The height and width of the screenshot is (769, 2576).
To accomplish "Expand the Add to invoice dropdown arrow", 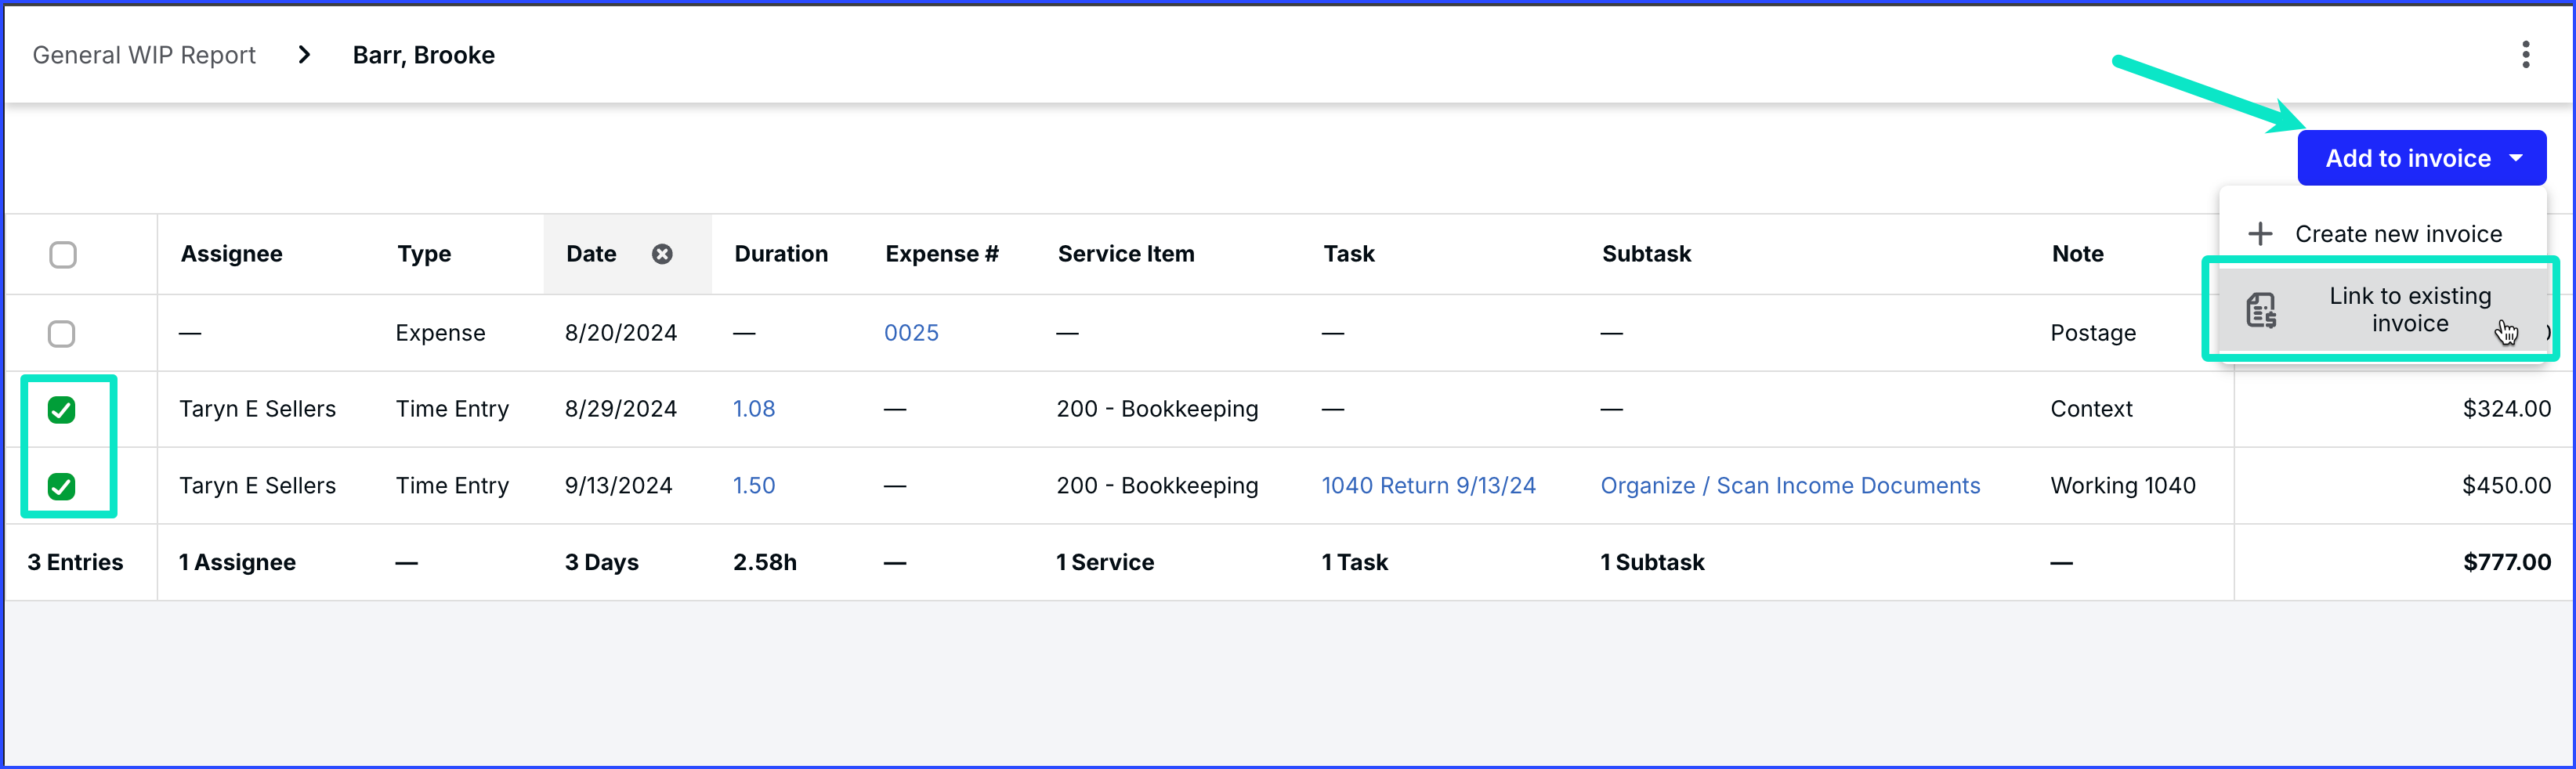I will [x=2516, y=158].
